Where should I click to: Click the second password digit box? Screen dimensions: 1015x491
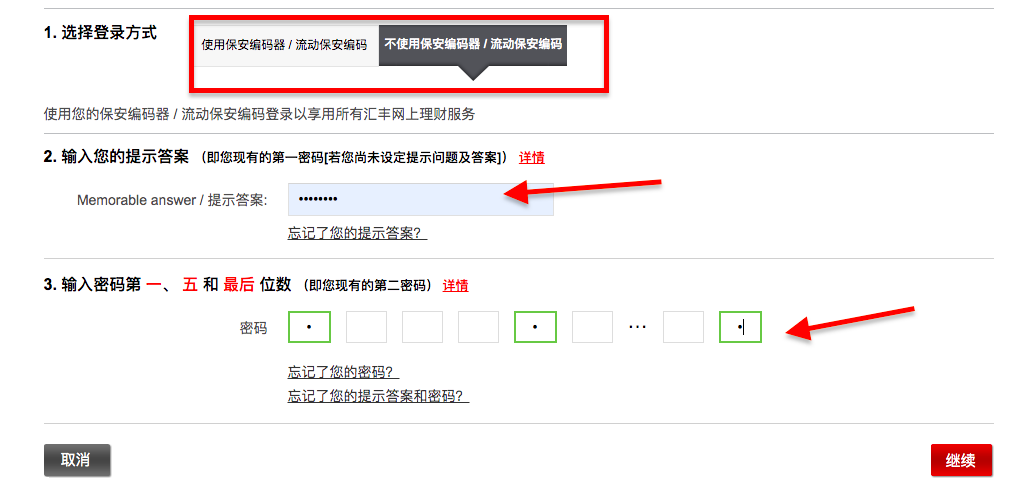(366, 327)
